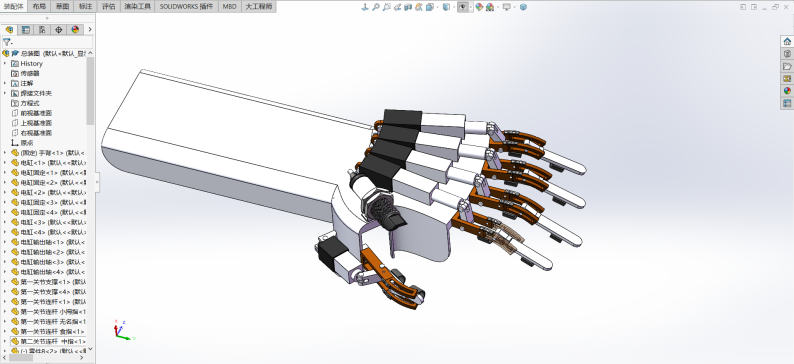The width and height of the screenshot is (794, 364).
Task: Open Hide/Show Items dropdown arrow
Action: point(471,7)
